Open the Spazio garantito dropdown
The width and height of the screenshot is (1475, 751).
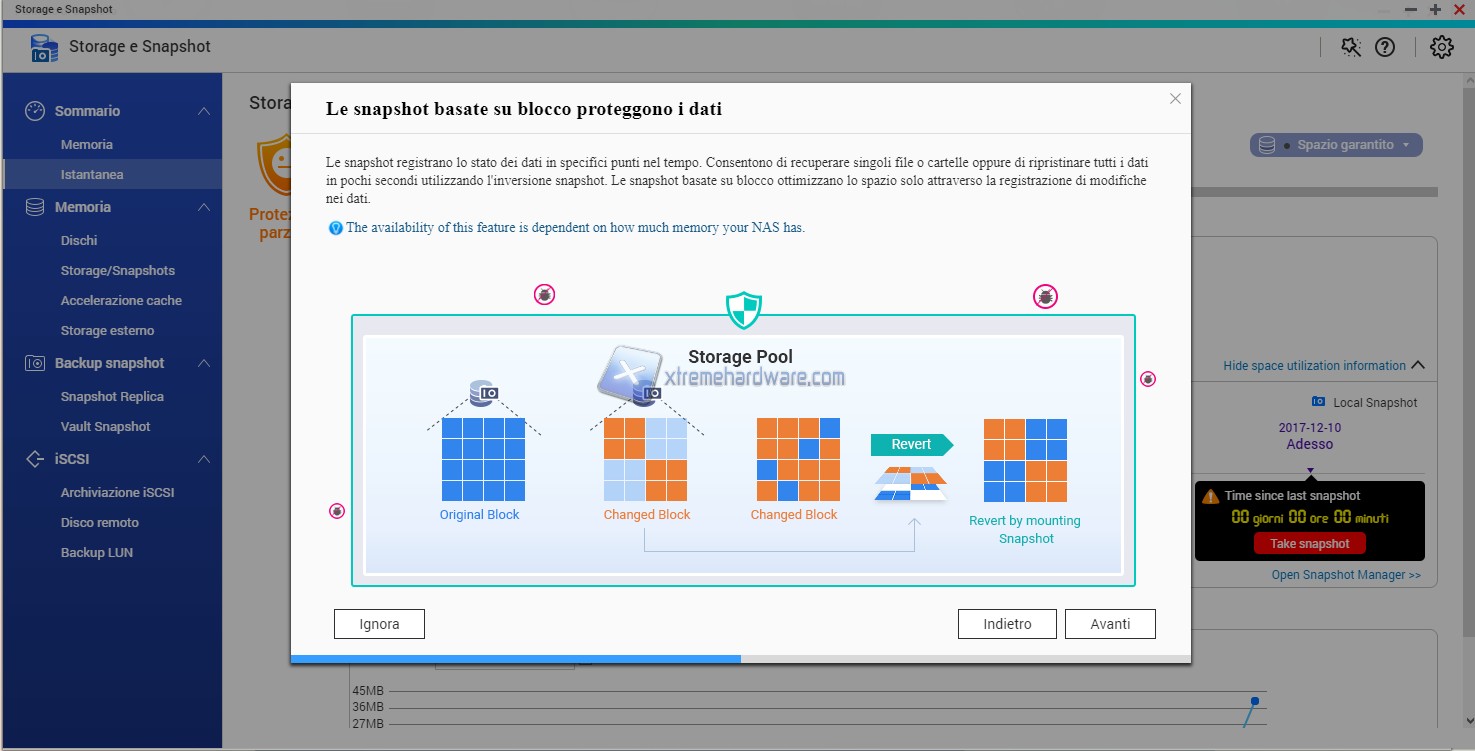(x=1335, y=145)
